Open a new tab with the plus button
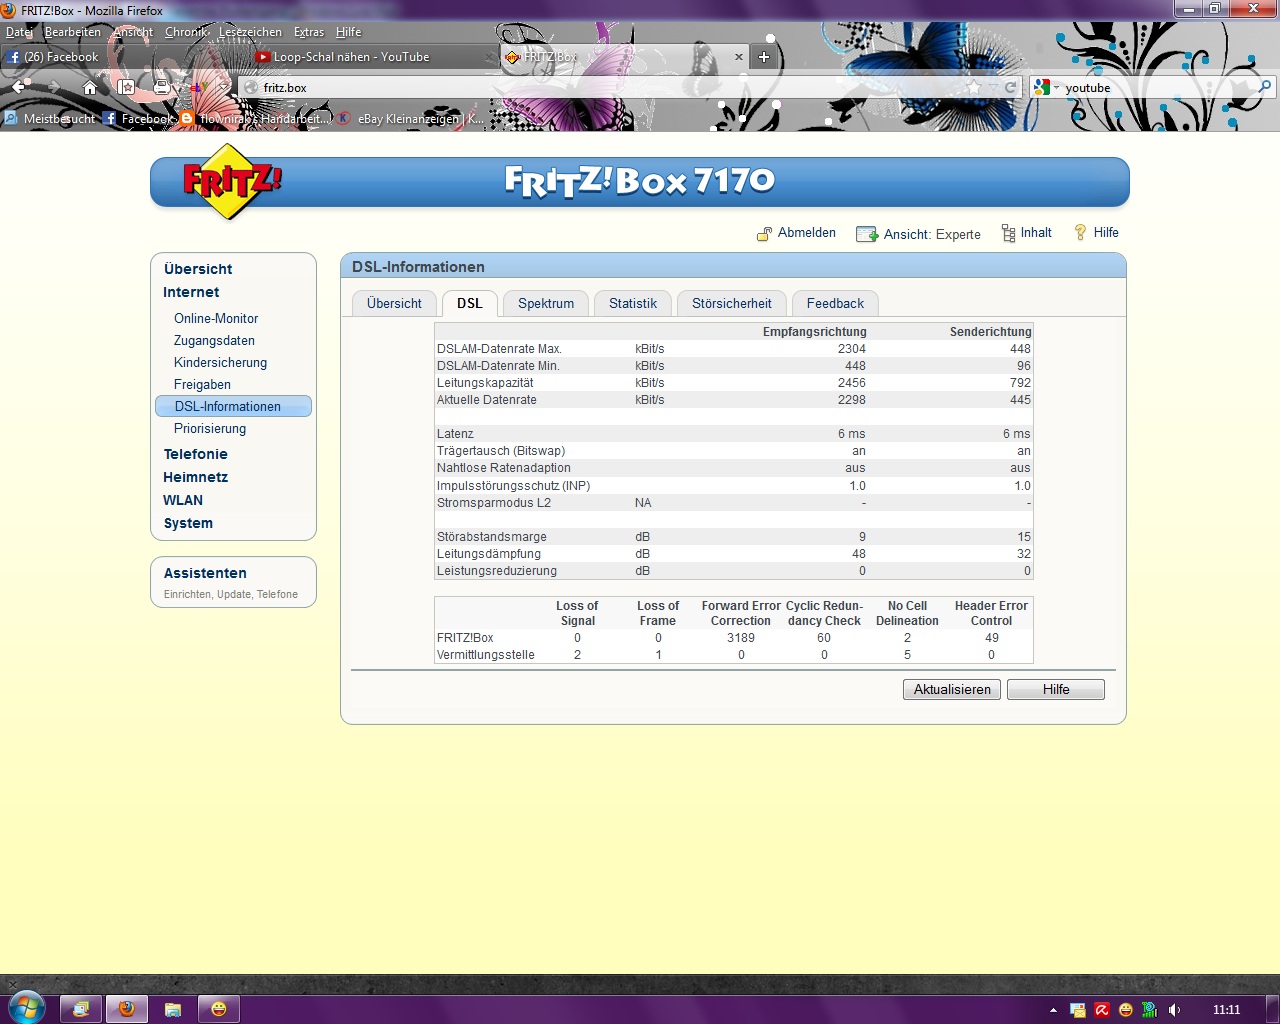 [764, 57]
